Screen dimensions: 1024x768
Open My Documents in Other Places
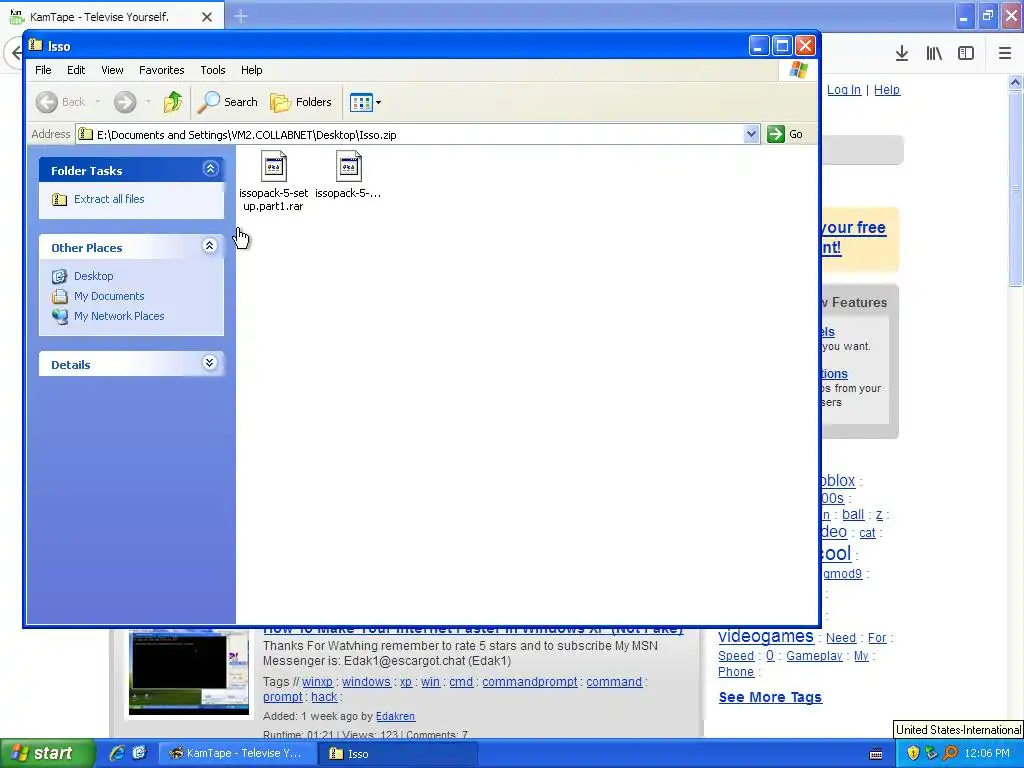pos(108,296)
